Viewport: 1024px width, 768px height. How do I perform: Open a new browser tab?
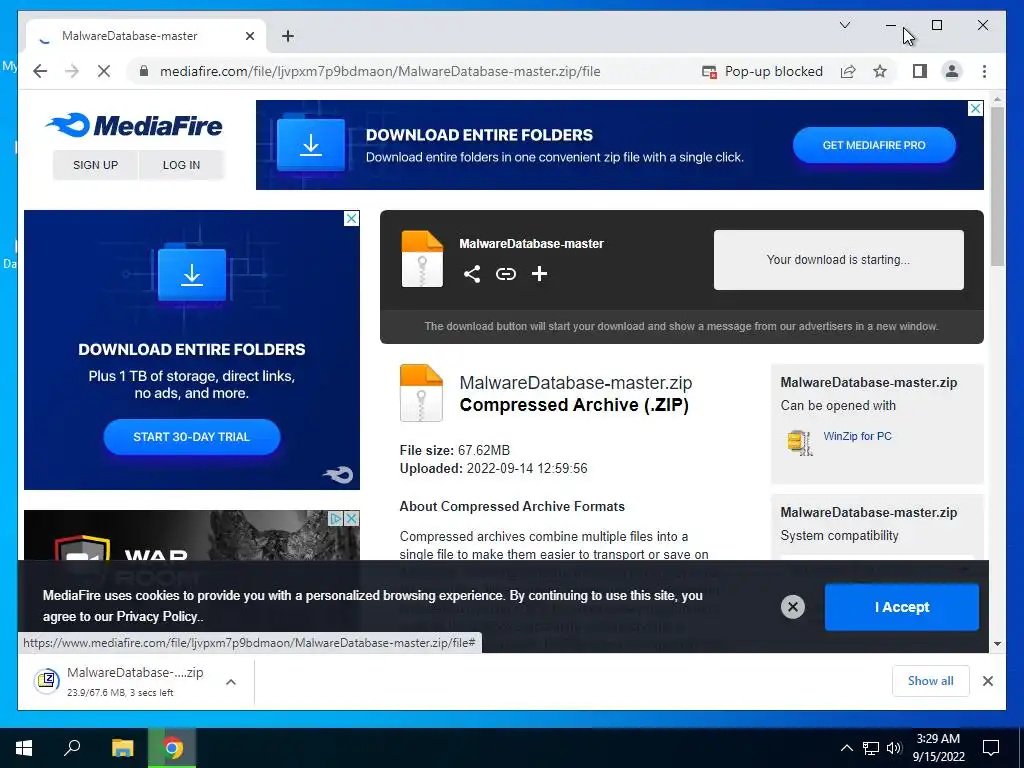[287, 36]
